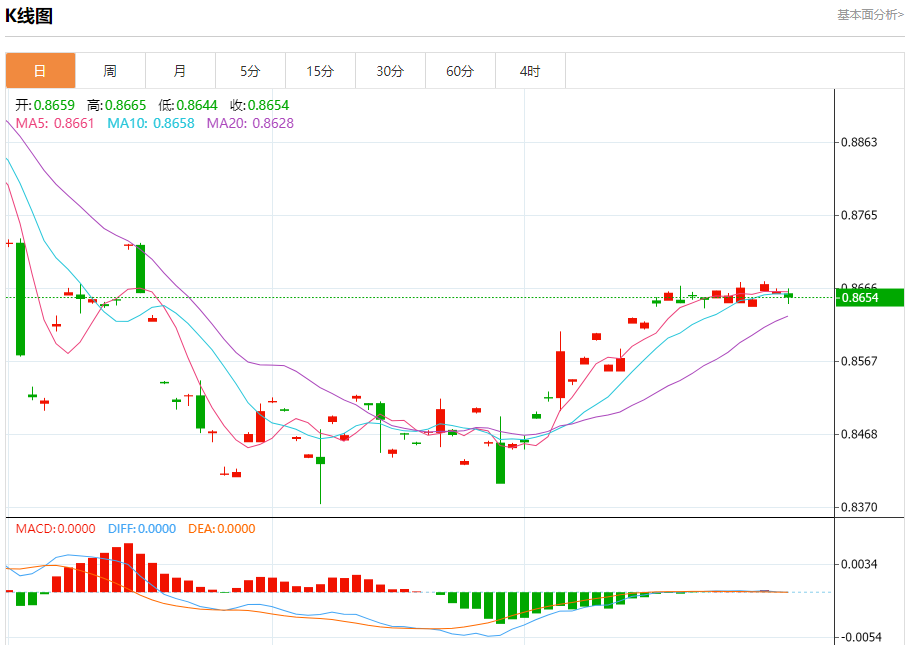Click the MACD value label
910x645 pixels.
coord(55,529)
